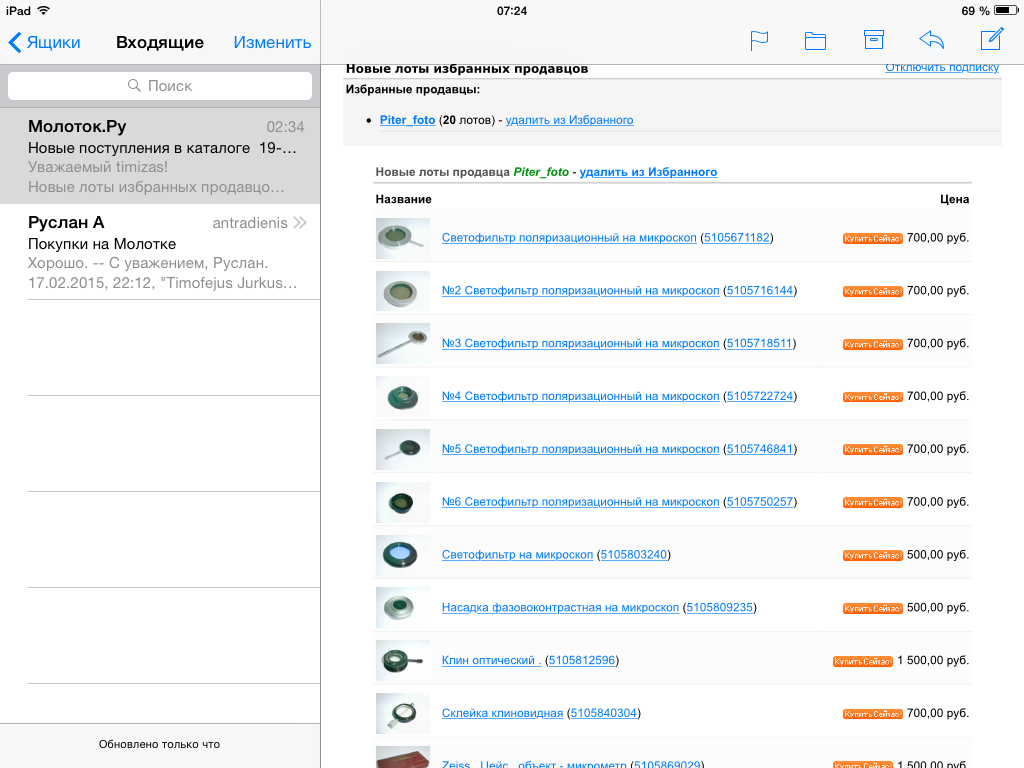Buy now Светофильтр на микроскоп

click(872, 556)
